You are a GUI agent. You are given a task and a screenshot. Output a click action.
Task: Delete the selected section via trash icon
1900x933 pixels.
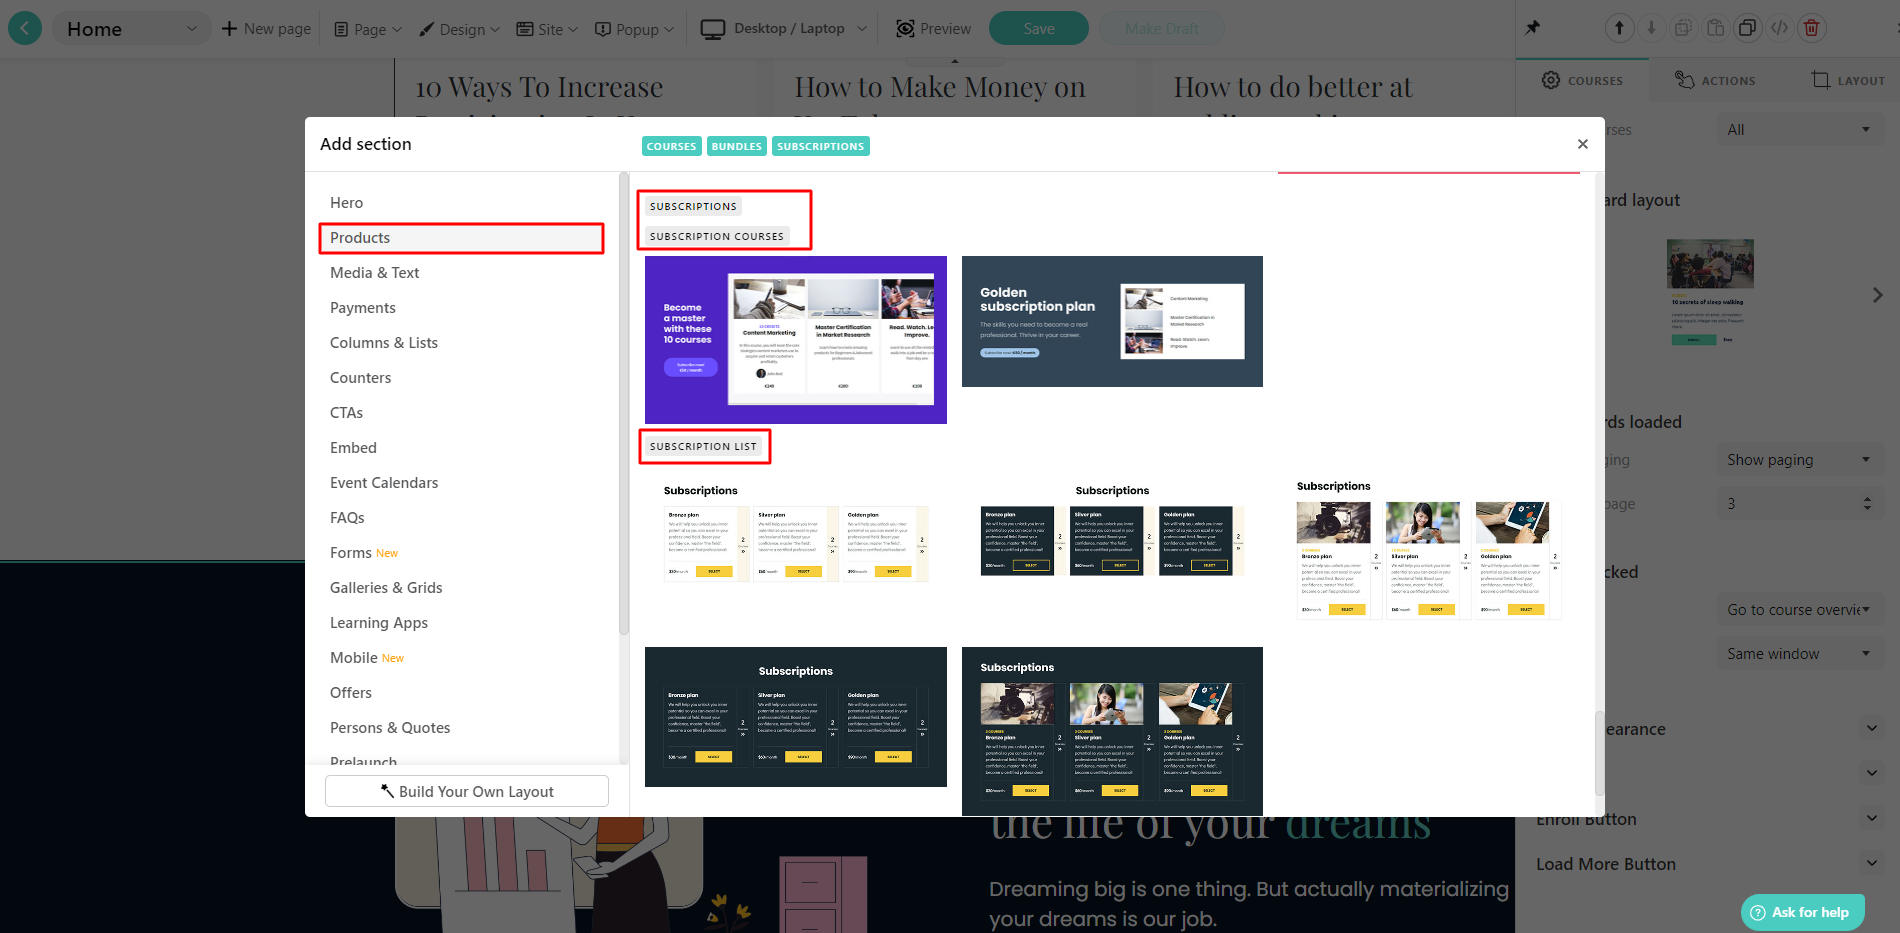(1811, 28)
